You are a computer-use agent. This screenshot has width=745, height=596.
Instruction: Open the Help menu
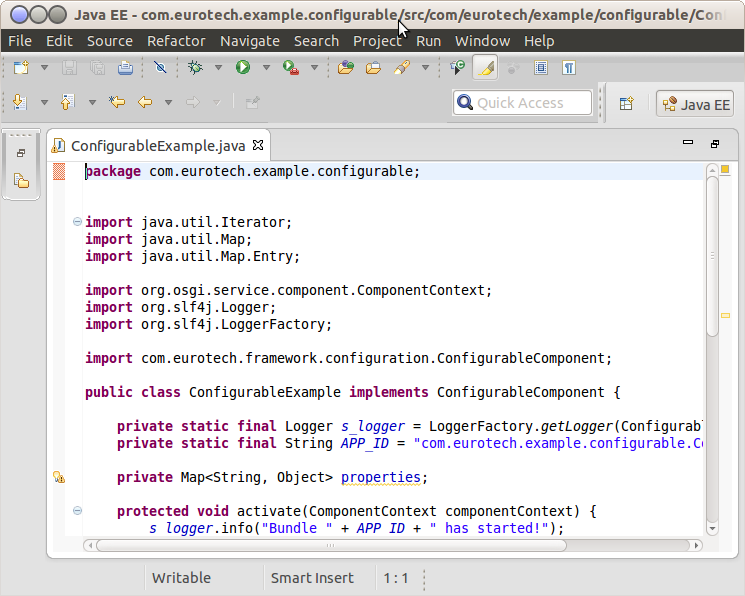pos(539,41)
